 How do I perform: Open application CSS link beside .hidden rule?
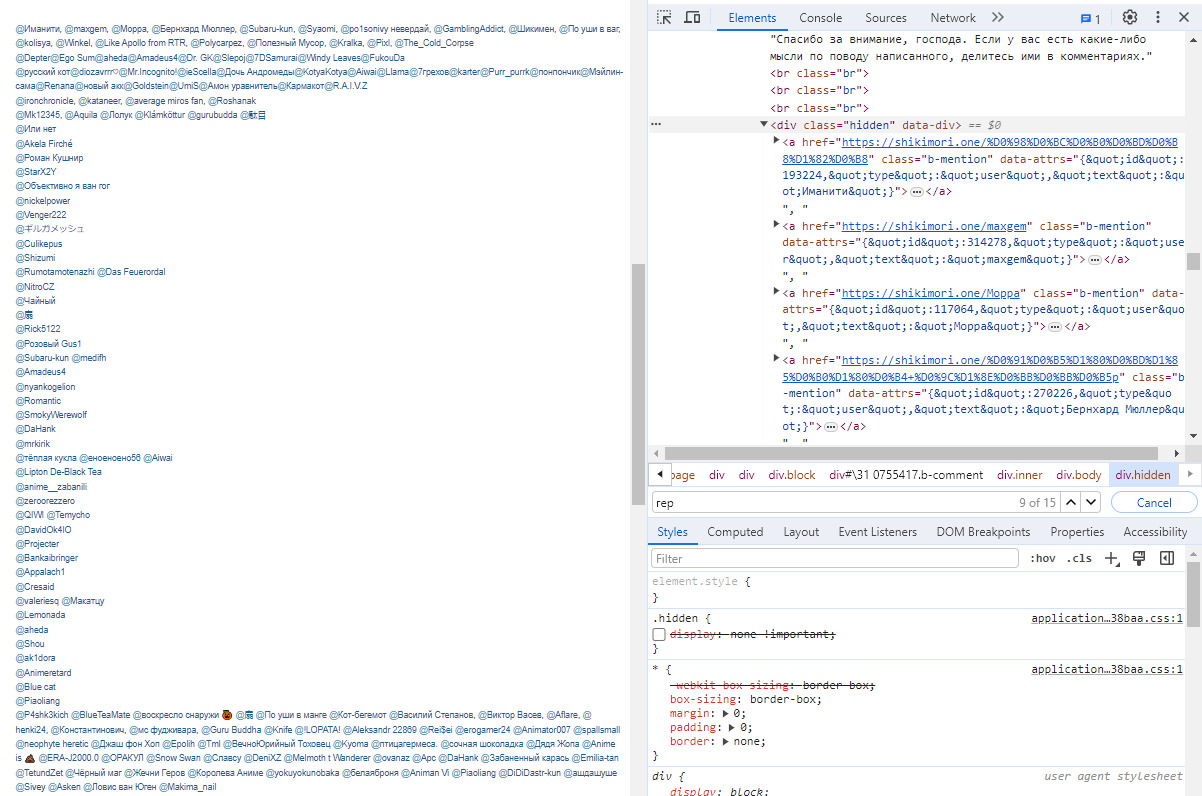tap(1106, 618)
